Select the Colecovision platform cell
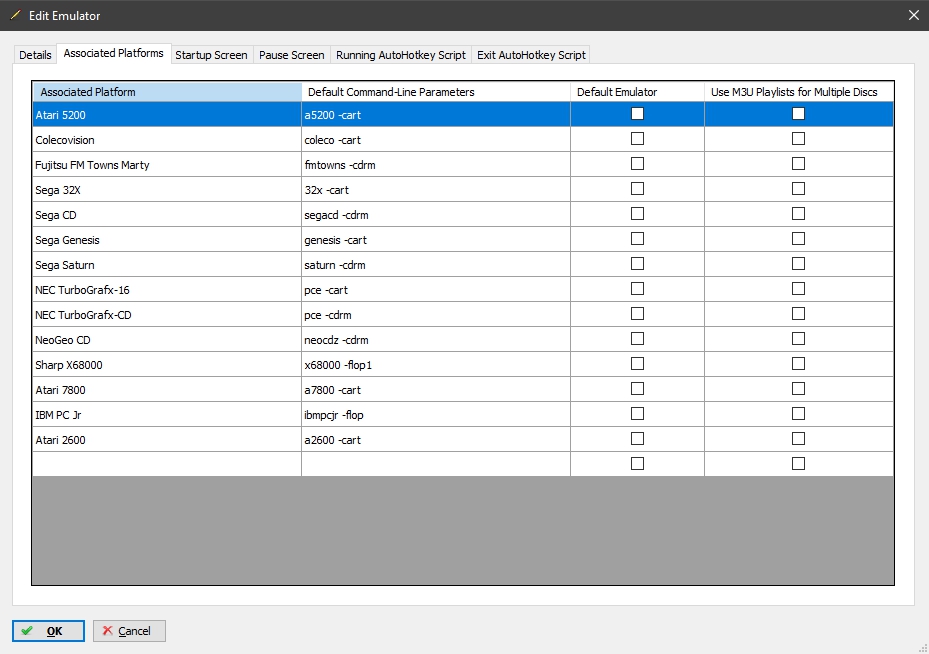The width and height of the screenshot is (929, 654). pos(167,139)
